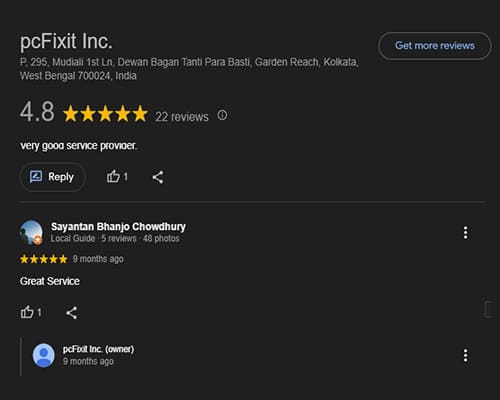500x400 pixels.
Task: Click the business address text
Action: coord(189,69)
